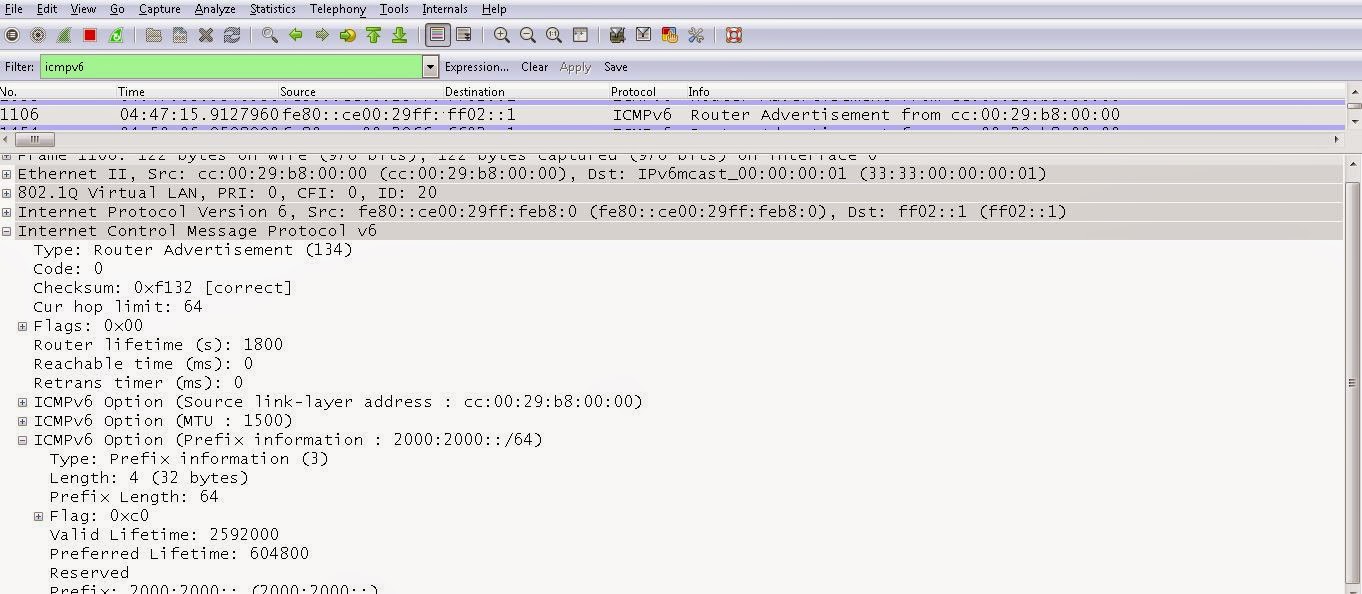Screen dimensions: 1362x594
Task: Open the Telephony menu
Action: point(337,9)
